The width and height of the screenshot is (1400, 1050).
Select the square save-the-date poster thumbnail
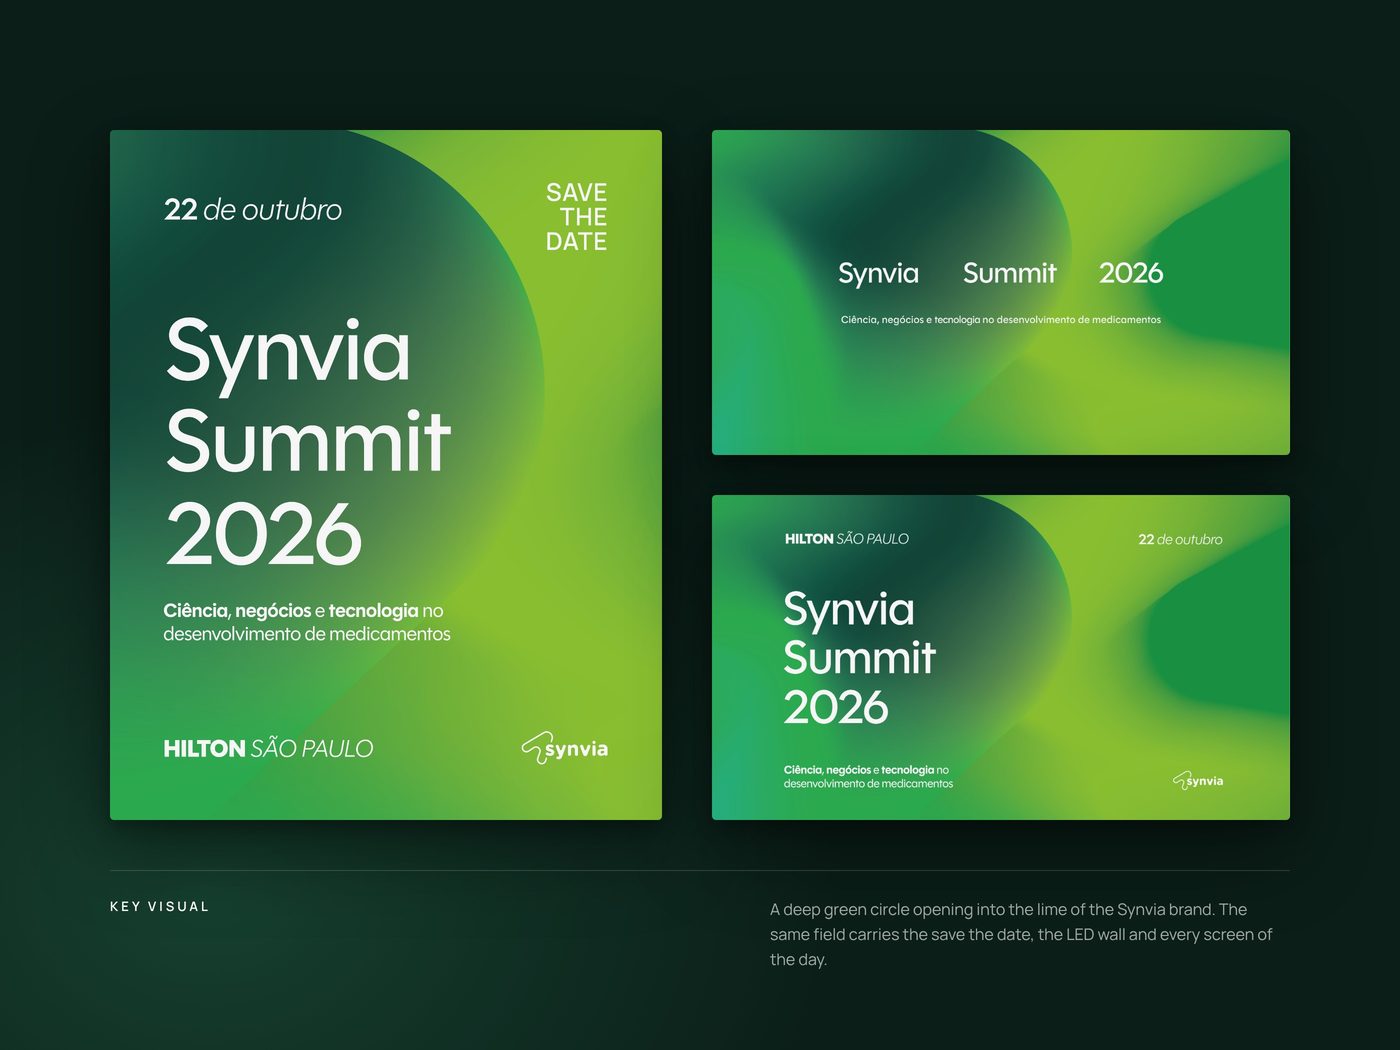pos(386,475)
